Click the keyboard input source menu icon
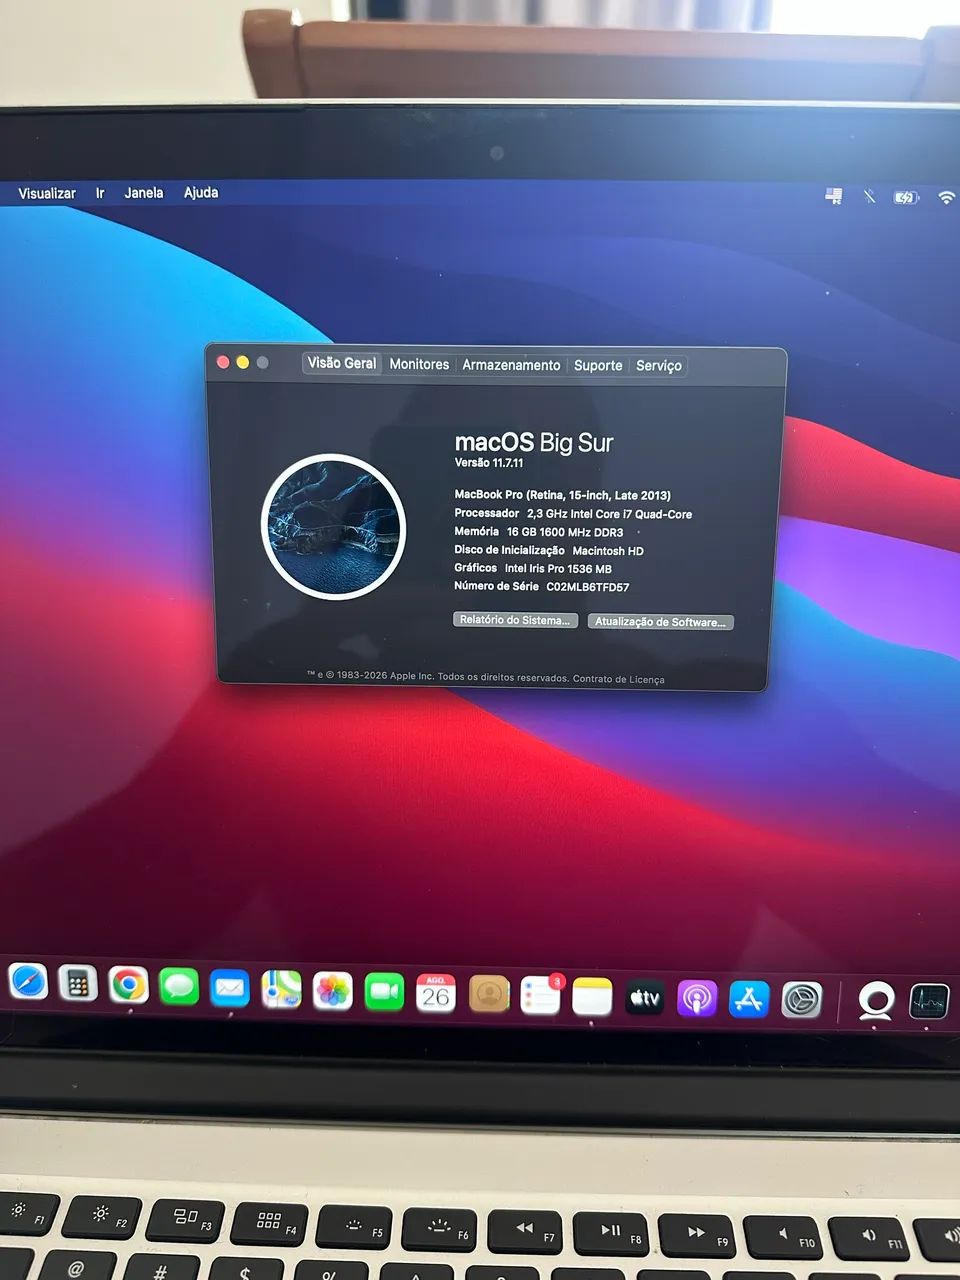The image size is (960, 1280). tap(833, 196)
